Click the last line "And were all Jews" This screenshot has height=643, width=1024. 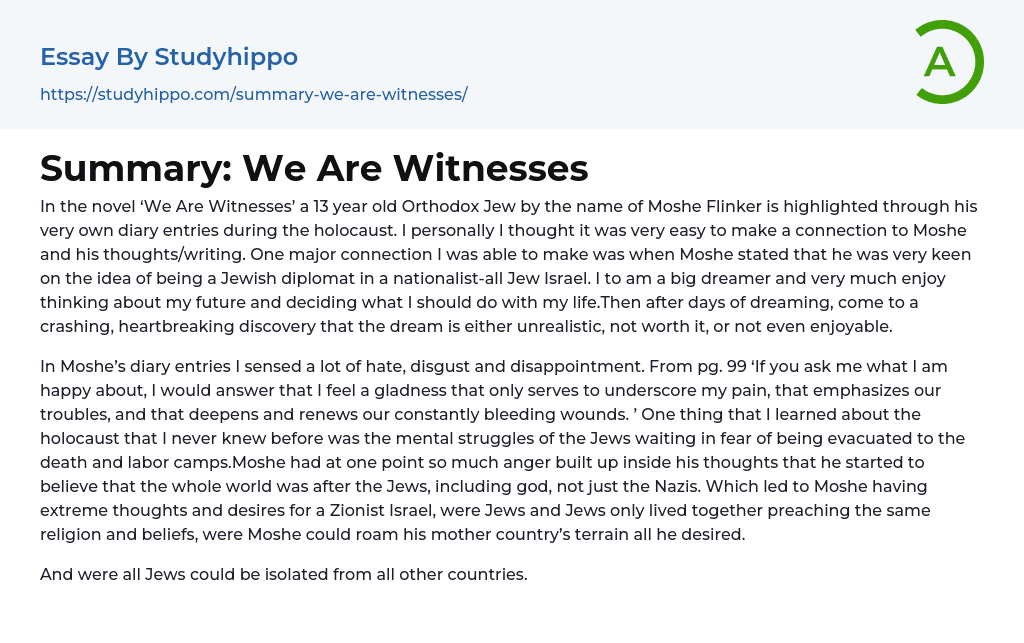coord(283,574)
